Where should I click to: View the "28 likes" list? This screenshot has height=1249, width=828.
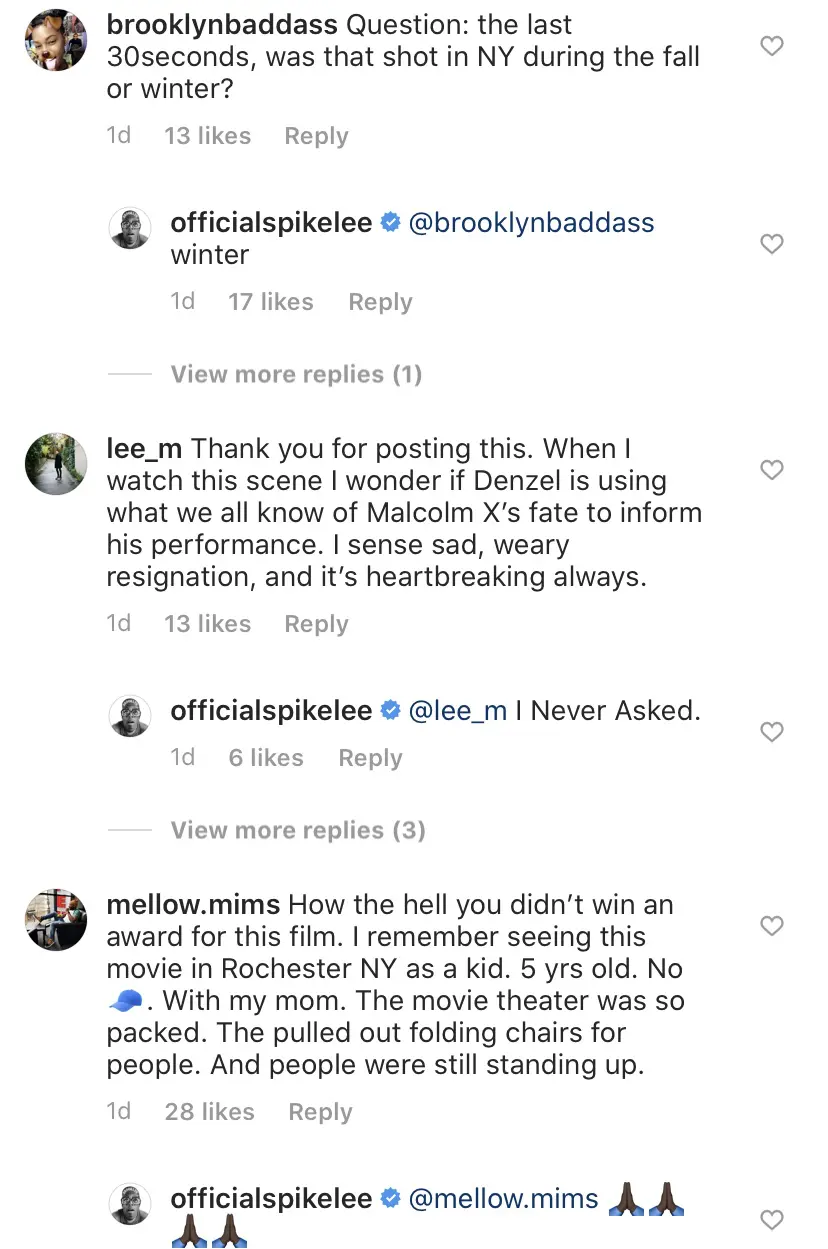(x=210, y=1112)
